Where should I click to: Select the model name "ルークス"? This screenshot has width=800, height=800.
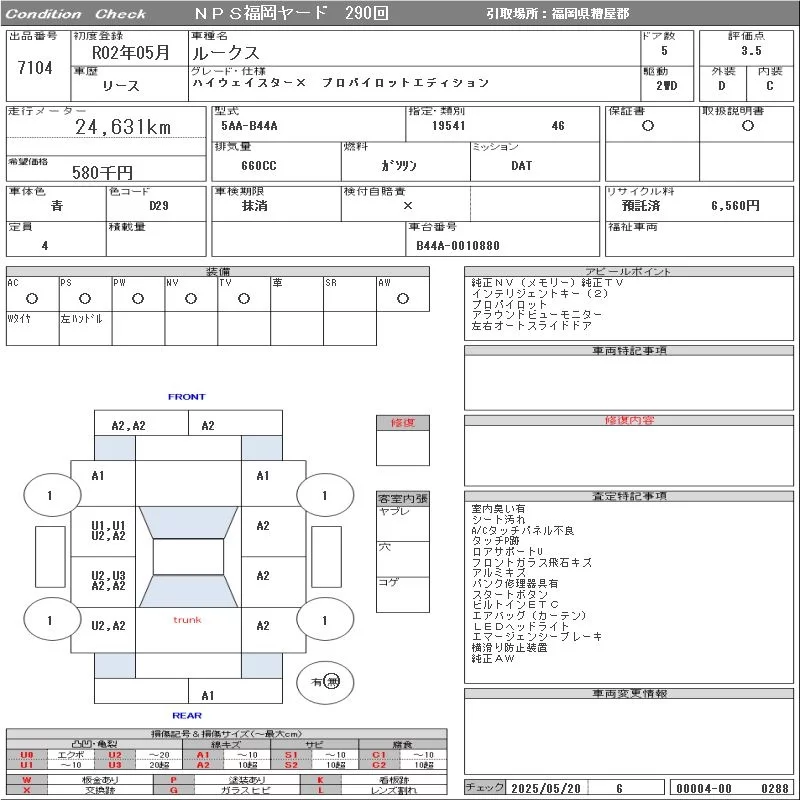click(x=226, y=53)
